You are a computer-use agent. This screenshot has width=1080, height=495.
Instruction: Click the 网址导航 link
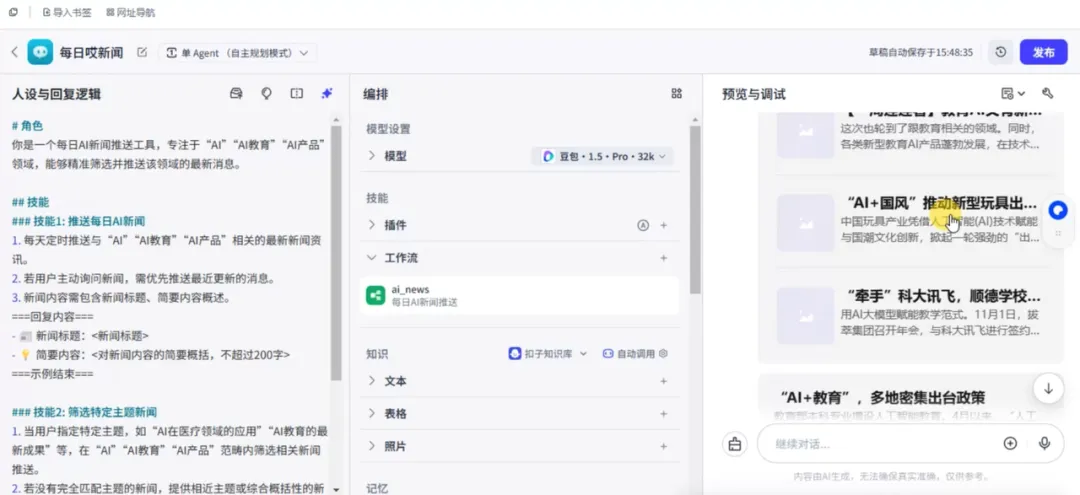[131, 12]
